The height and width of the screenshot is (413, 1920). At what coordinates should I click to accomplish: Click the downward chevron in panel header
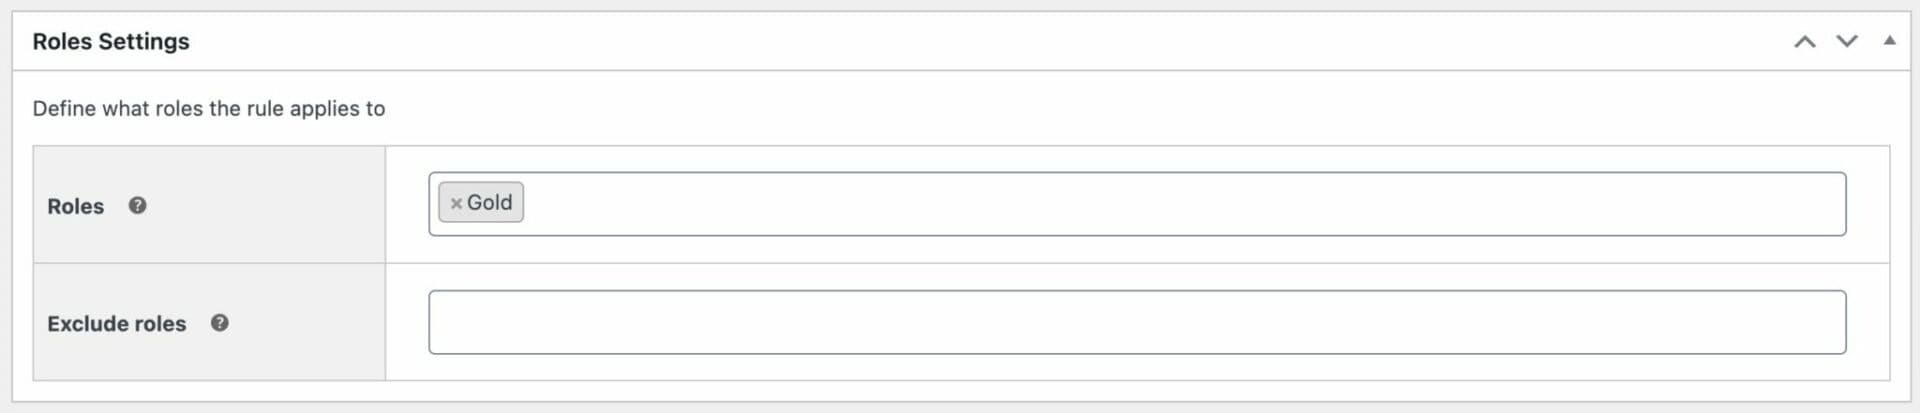pos(1847,42)
